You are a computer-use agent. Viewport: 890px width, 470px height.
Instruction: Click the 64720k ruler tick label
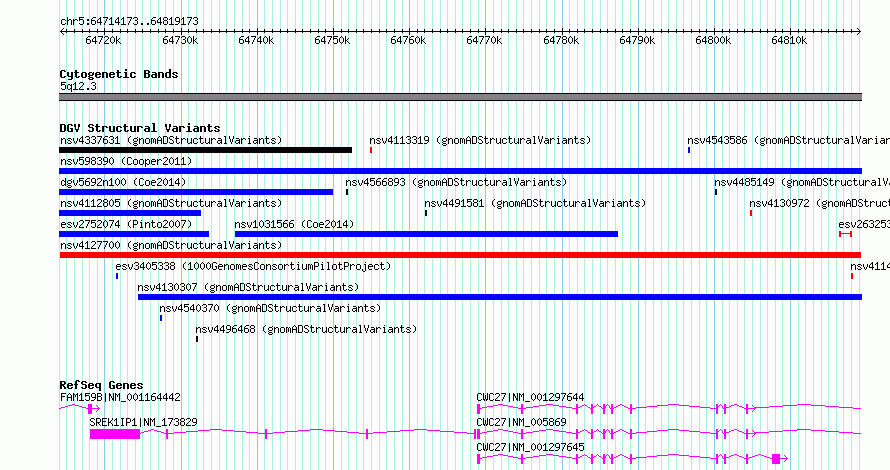[x=103, y=41]
